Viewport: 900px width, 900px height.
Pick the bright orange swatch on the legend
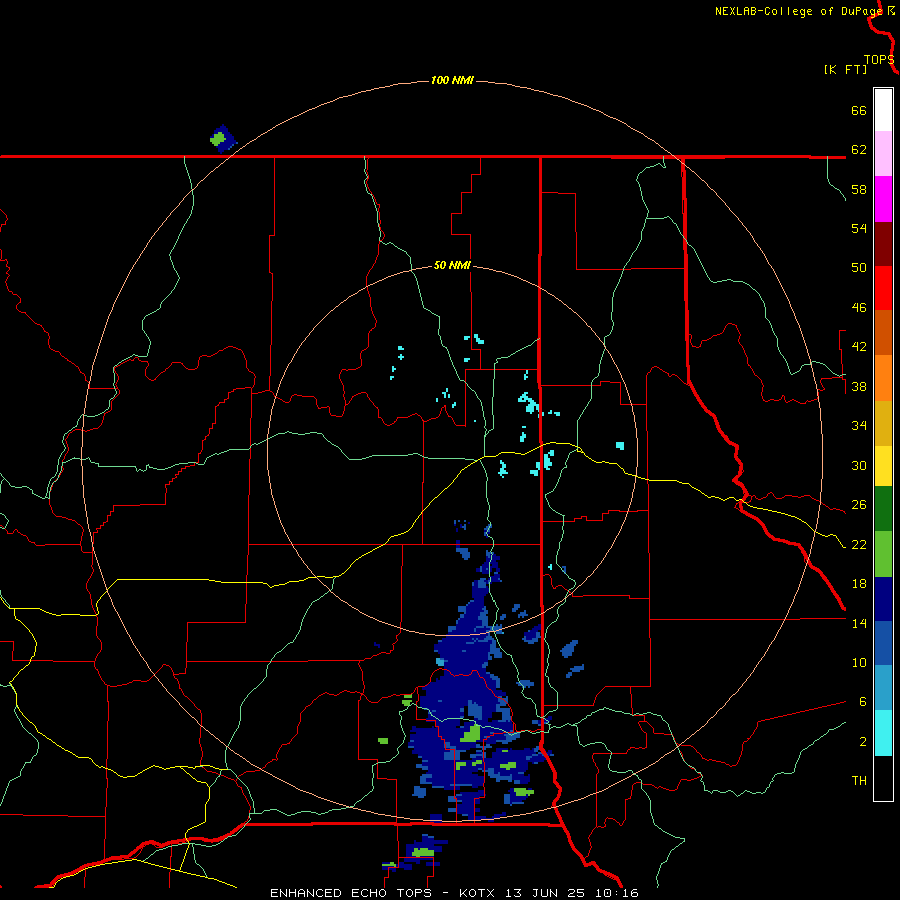883,378
